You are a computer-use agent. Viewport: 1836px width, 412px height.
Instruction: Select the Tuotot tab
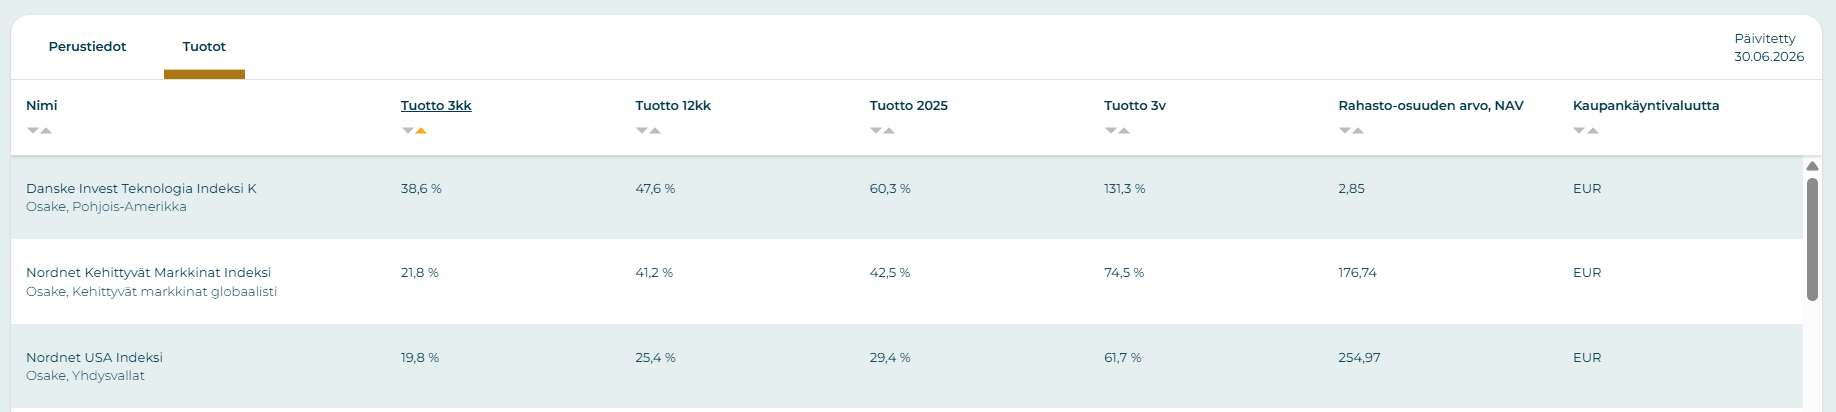tap(204, 47)
